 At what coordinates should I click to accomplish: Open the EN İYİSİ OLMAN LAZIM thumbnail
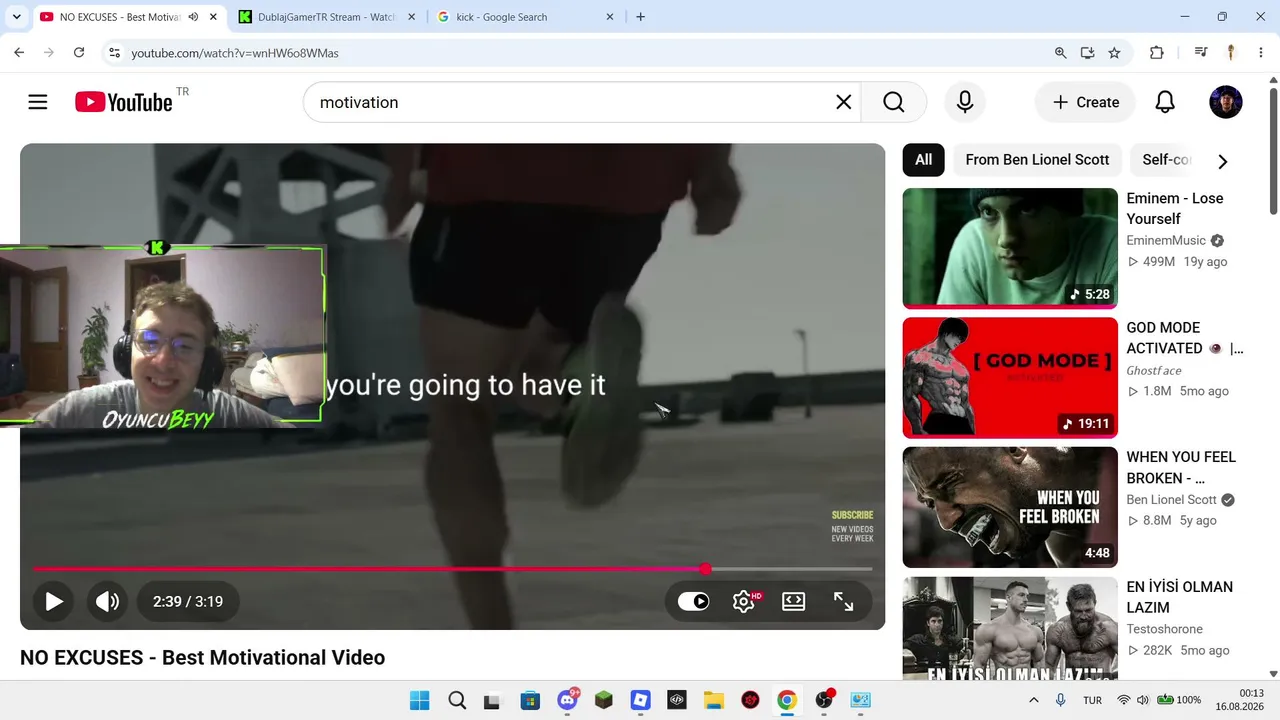tap(1010, 628)
